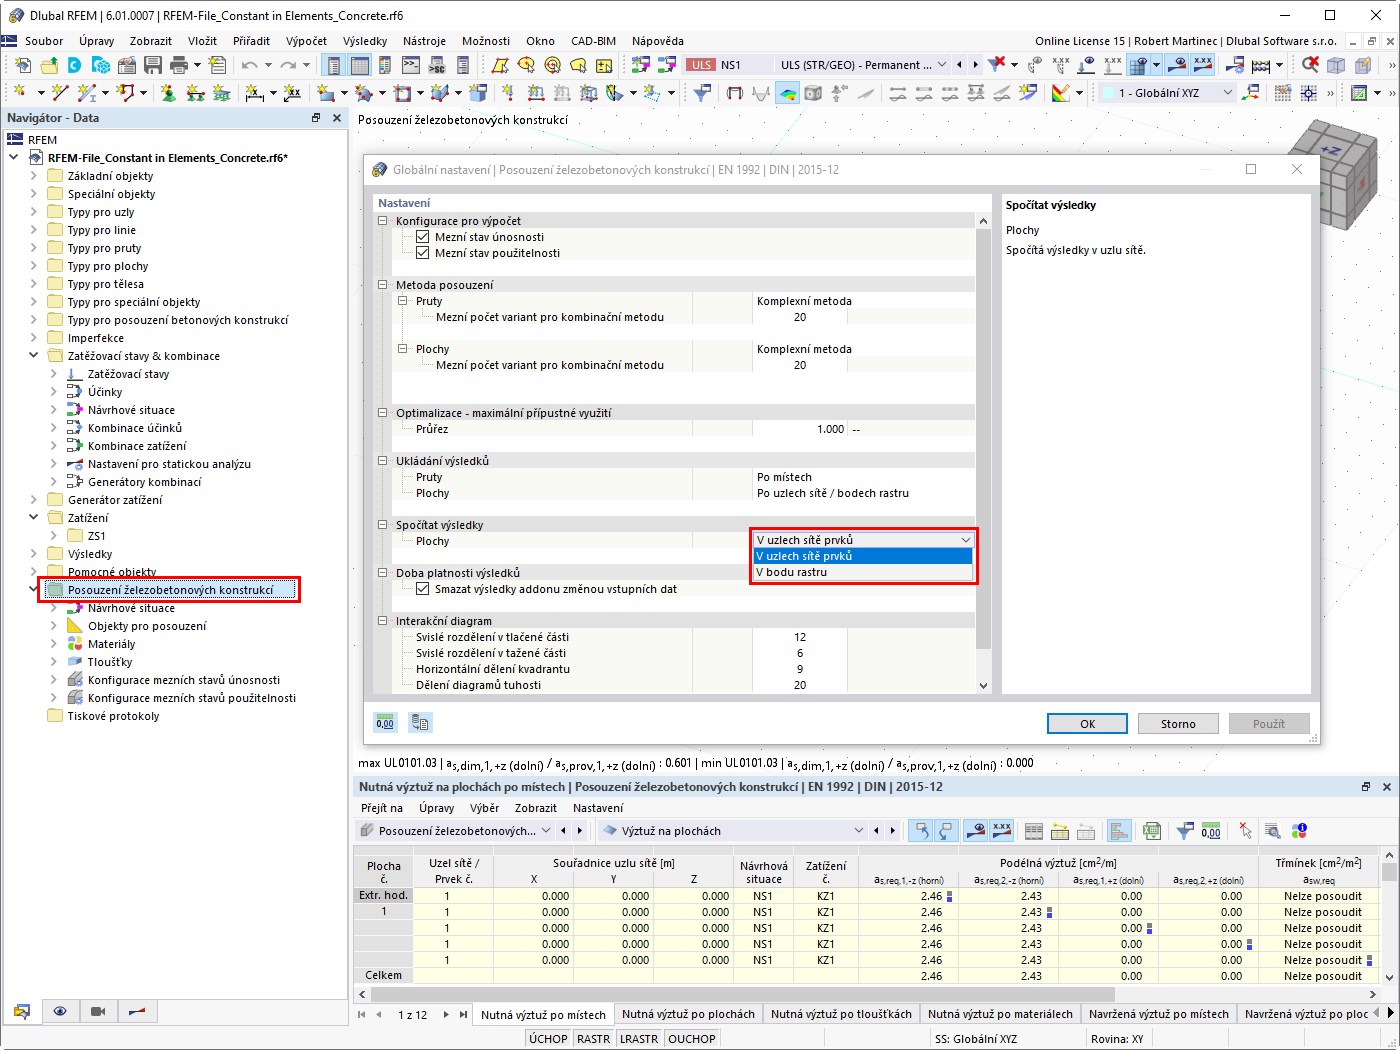Click the filter funnel icon in results toolbar
This screenshot has width=1400, height=1050.
1185,831
